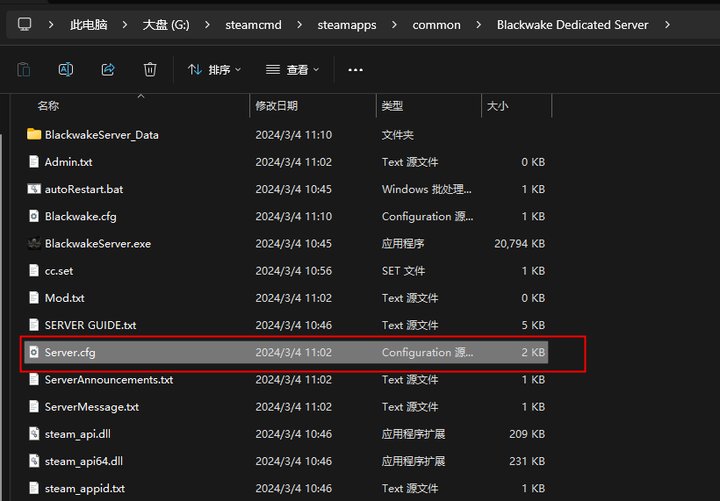720x501 pixels.
Task: Click the Server.cfg file name
Action: 70,352
